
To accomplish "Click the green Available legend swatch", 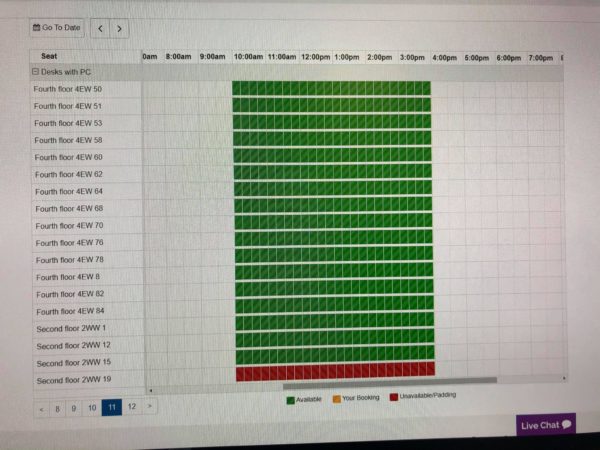I will click(x=291, y=400).
